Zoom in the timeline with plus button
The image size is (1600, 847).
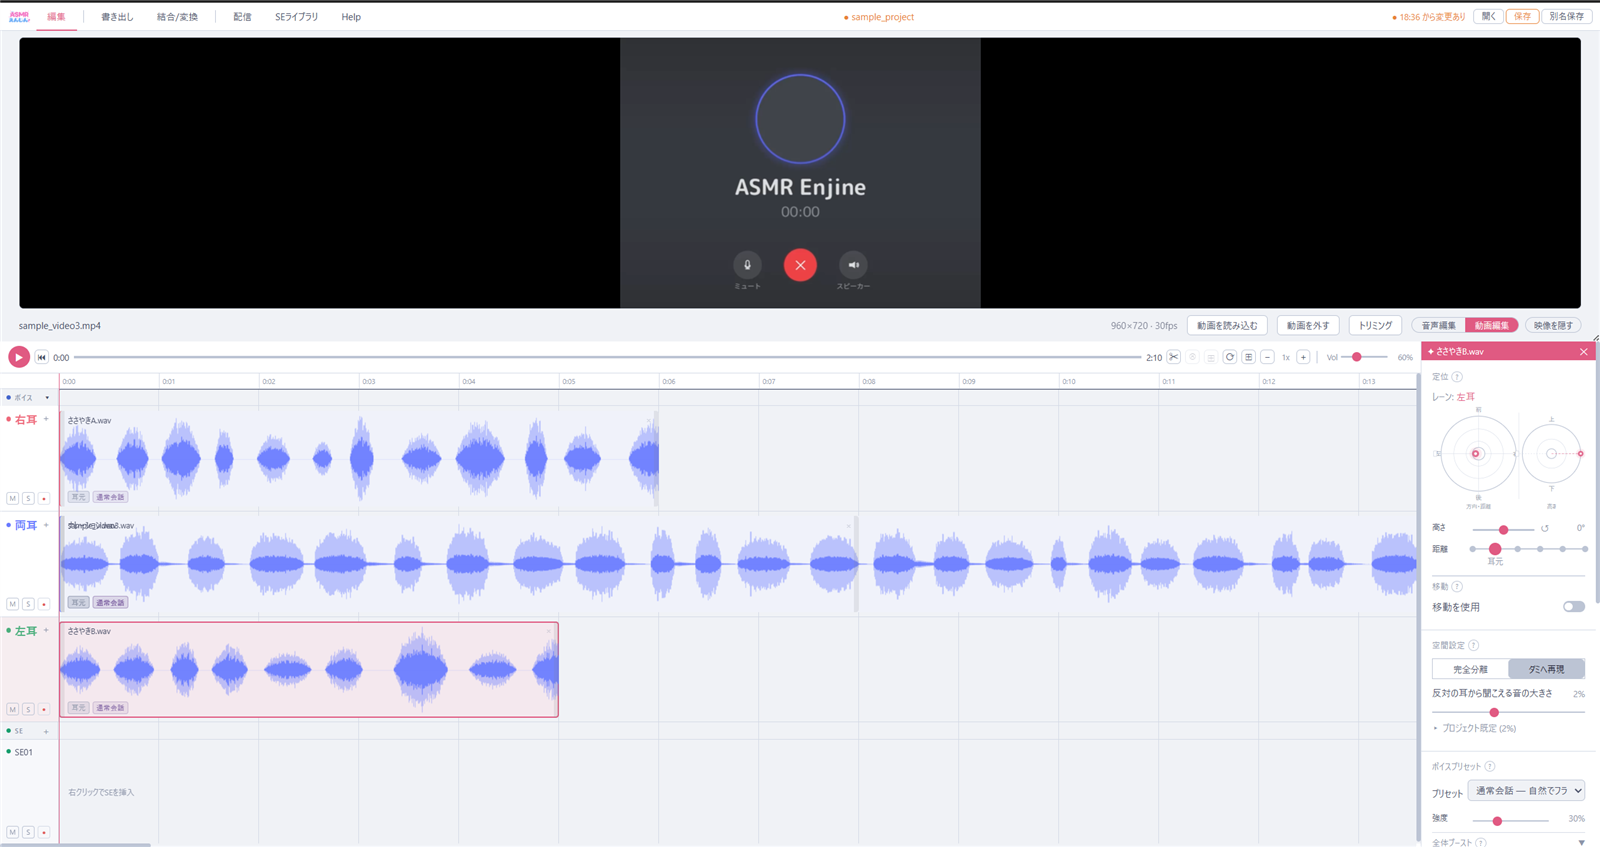pyautogui.click(x=1303, y=357)
